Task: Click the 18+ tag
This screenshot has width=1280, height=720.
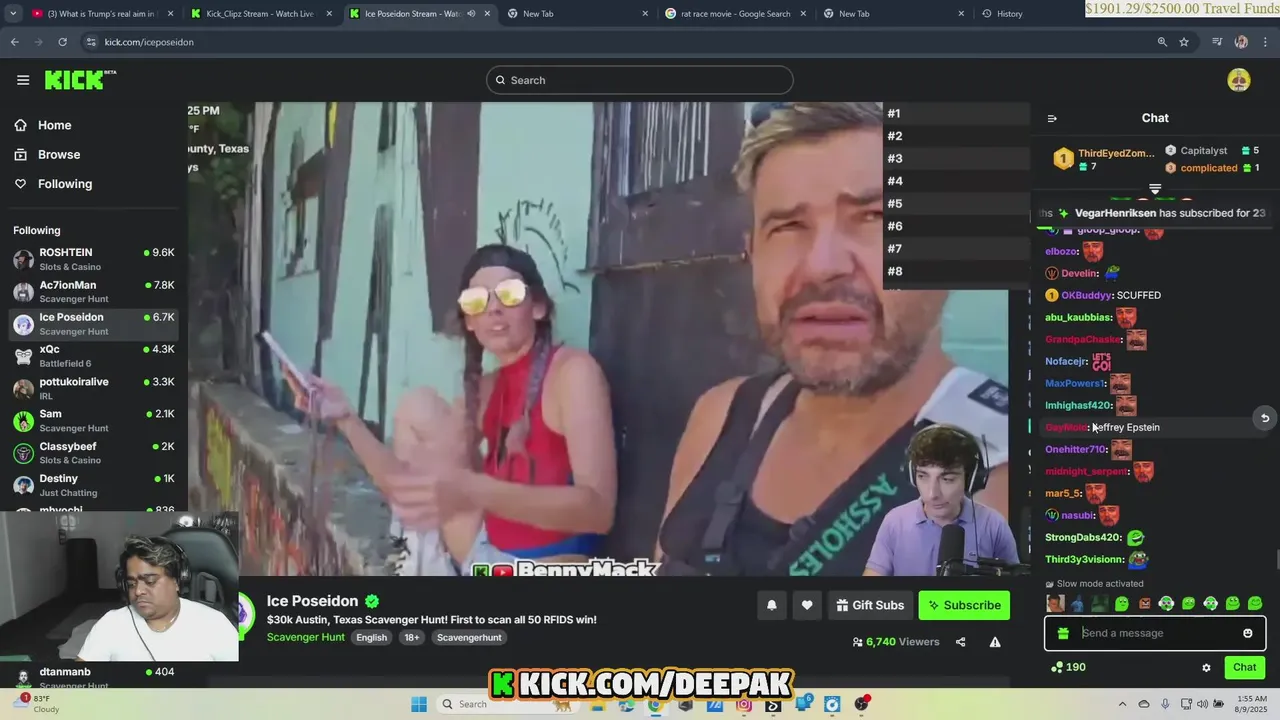Action: (411, 637)
